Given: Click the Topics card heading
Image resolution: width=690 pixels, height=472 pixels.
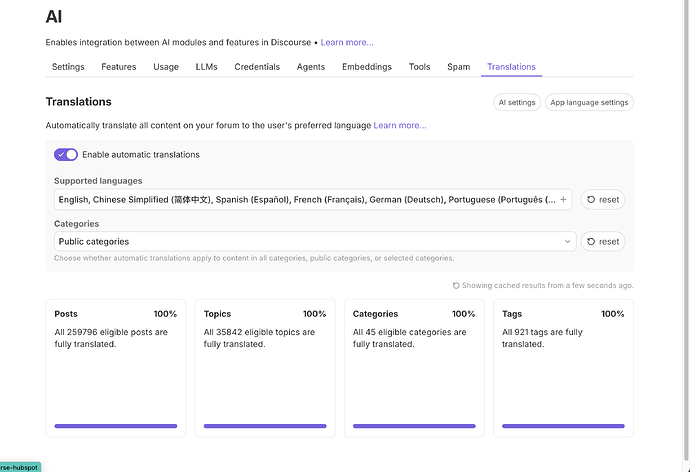Looking at the screenshot, I should point(217,314).
